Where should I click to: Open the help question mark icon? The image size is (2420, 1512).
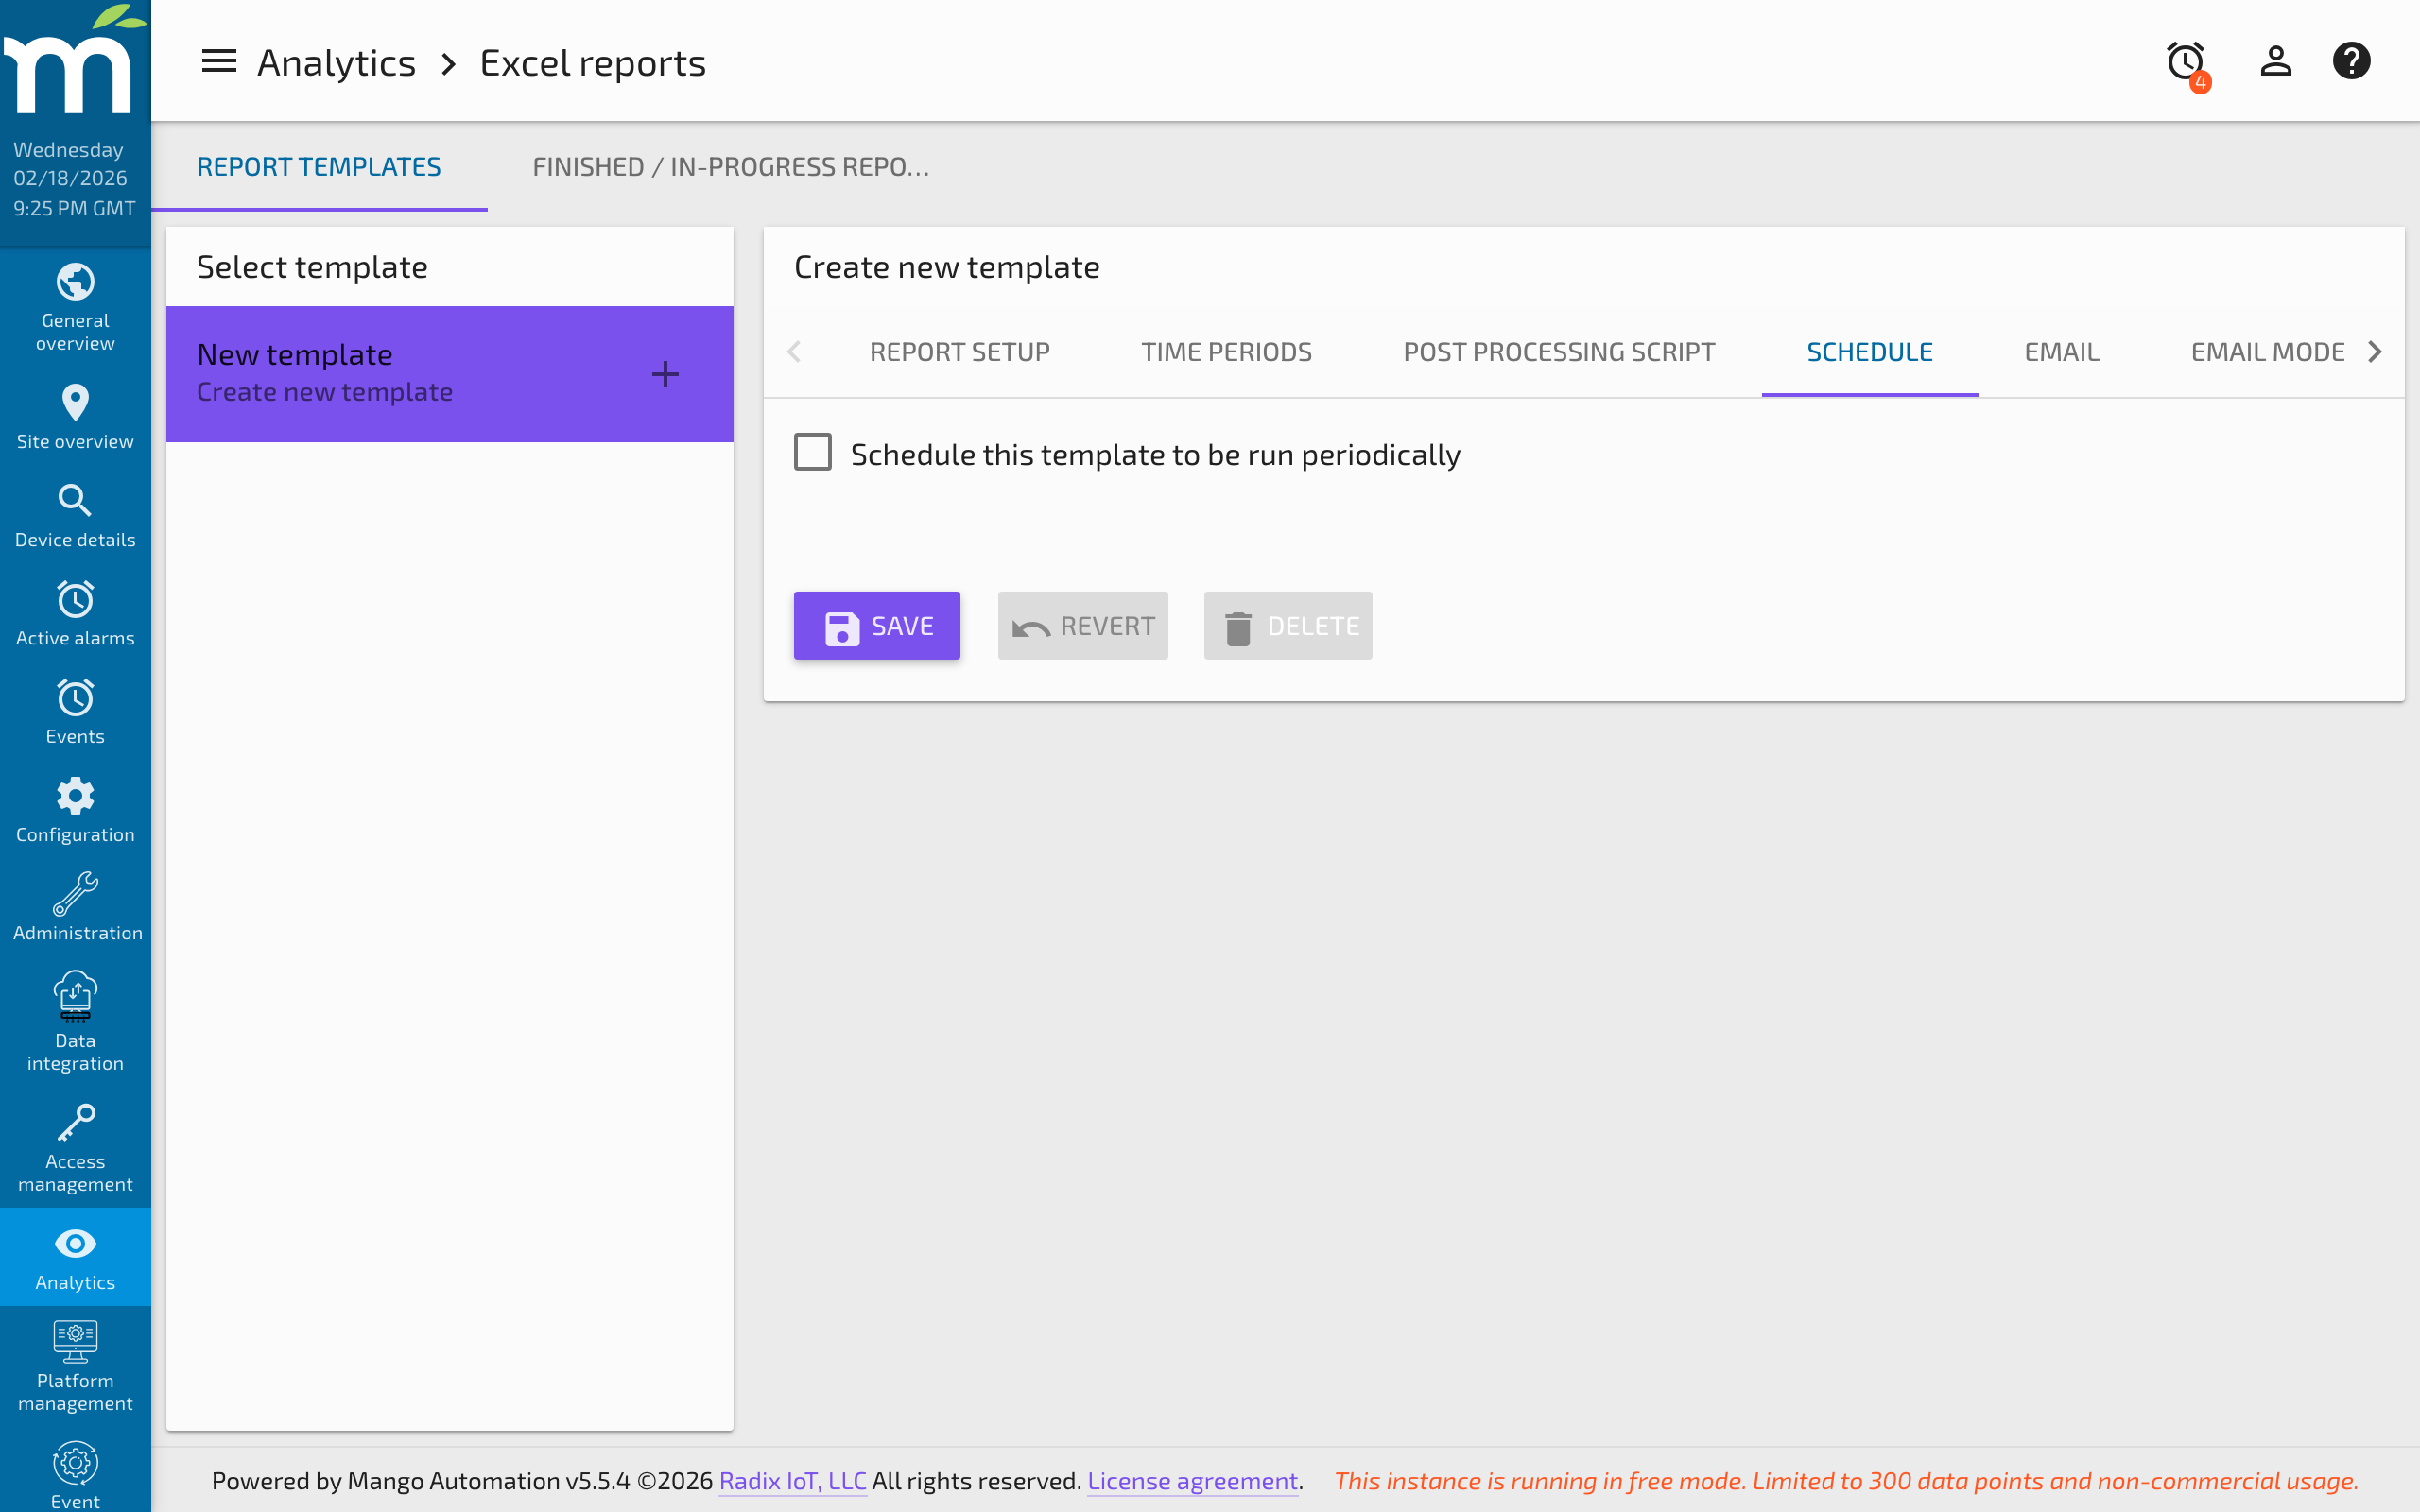point(2352,60)
